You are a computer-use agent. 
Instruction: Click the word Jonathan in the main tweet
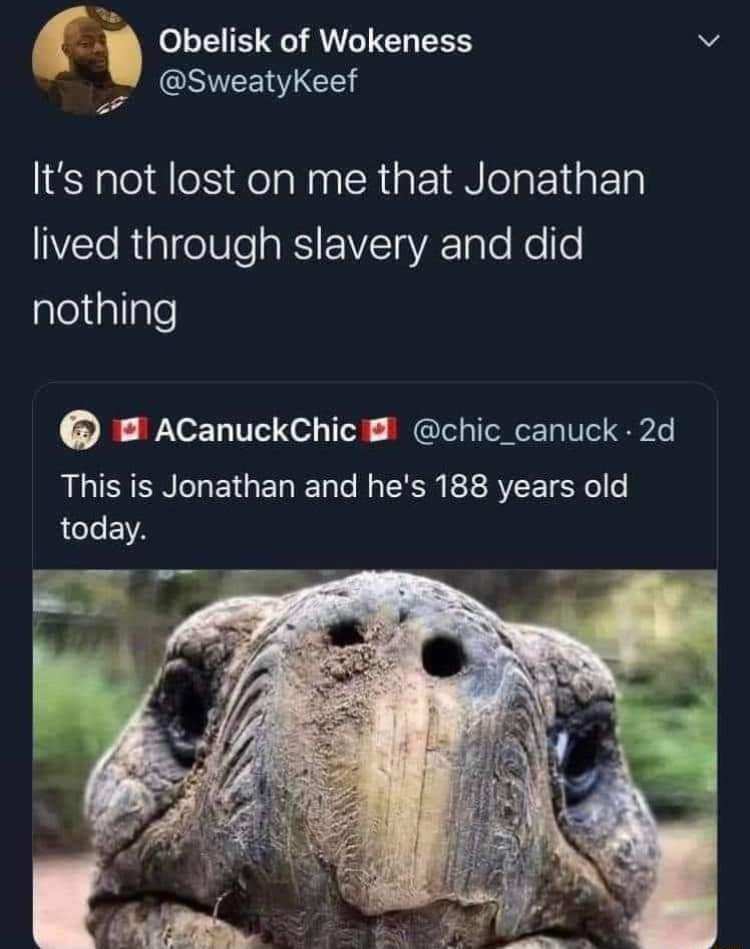(x=554, y=180)
